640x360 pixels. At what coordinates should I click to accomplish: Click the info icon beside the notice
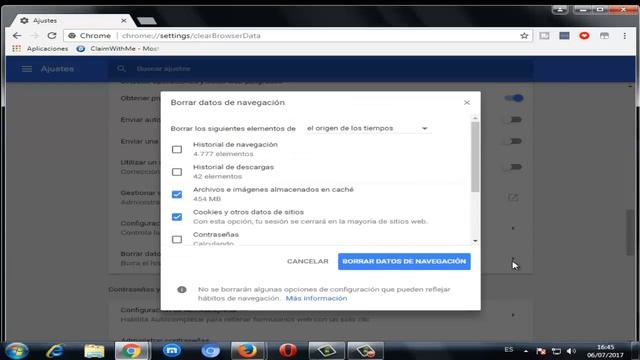[182, 289]
